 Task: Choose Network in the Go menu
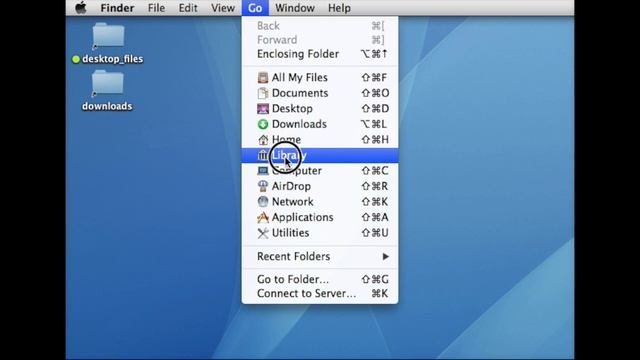click(320, 202)
